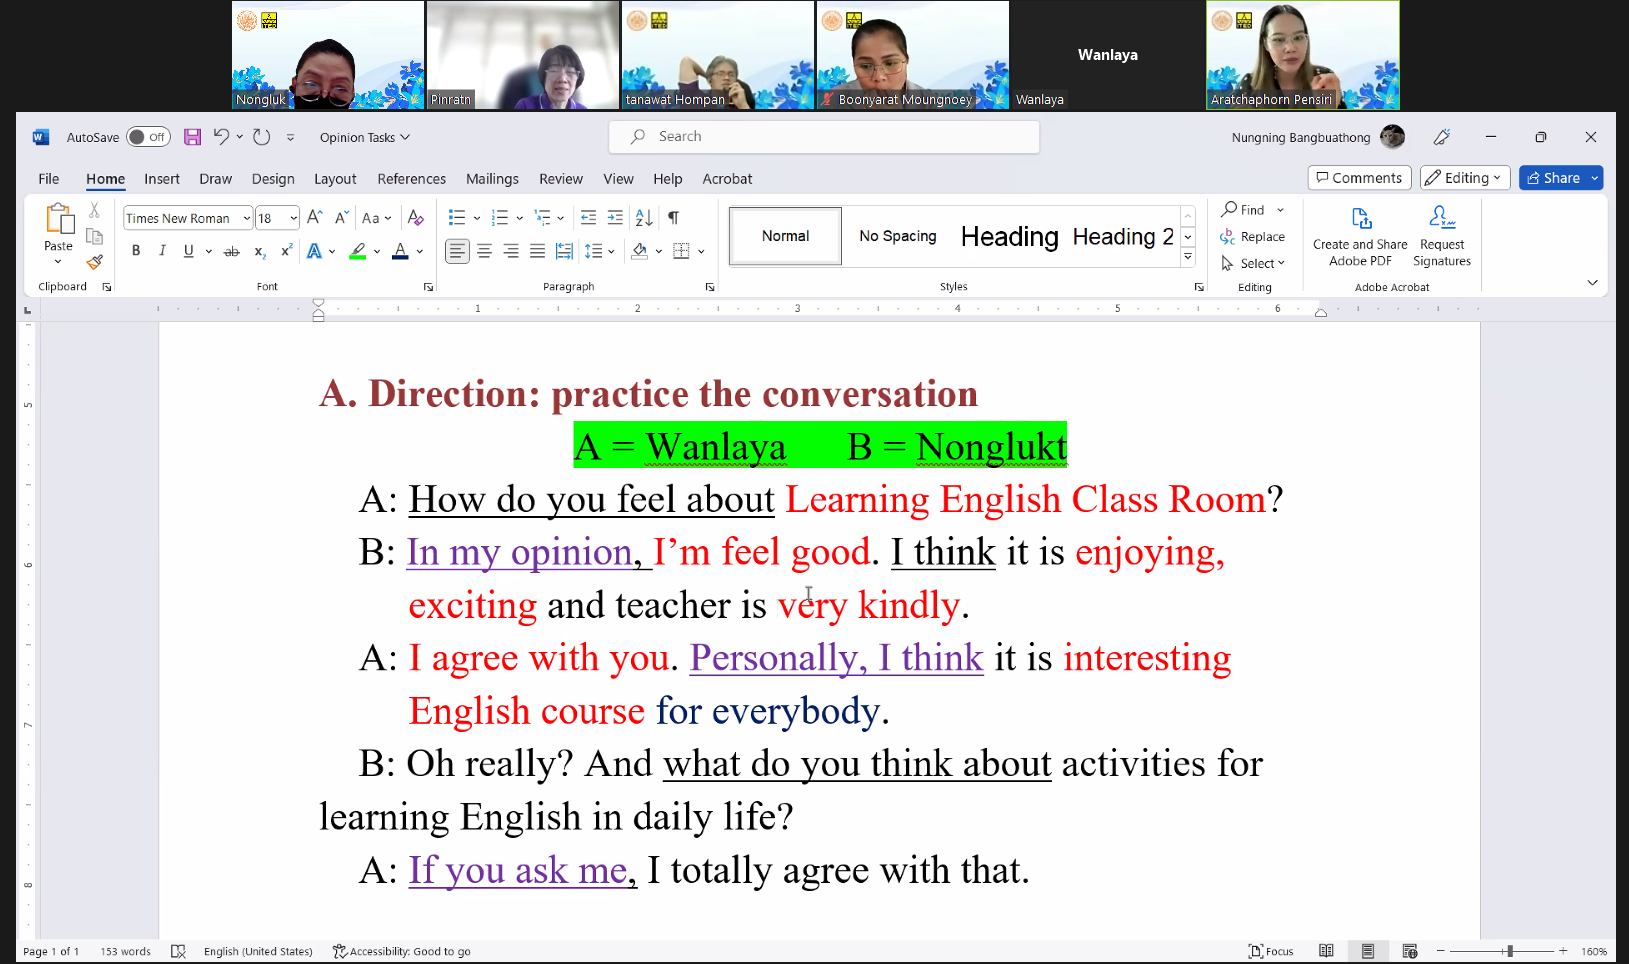Sort the selected text
1629x964 pixels.
644,217
